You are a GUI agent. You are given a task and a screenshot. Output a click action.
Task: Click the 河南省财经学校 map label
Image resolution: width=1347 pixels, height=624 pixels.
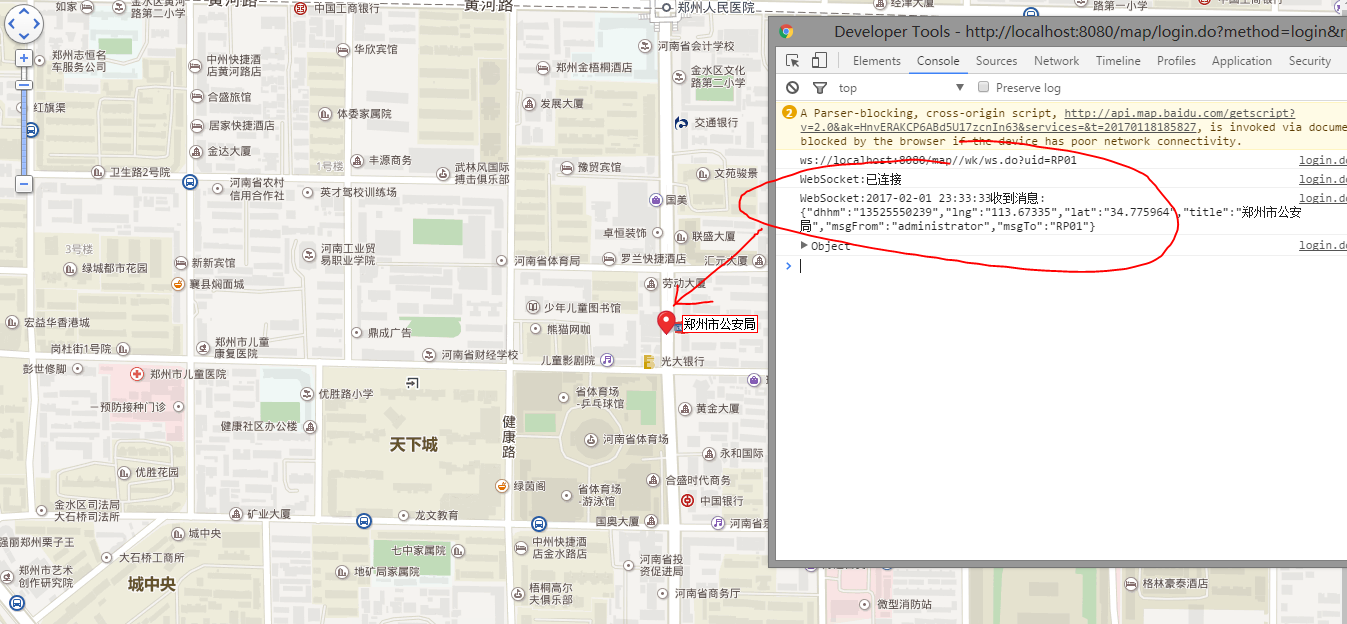tap(480, 355)
